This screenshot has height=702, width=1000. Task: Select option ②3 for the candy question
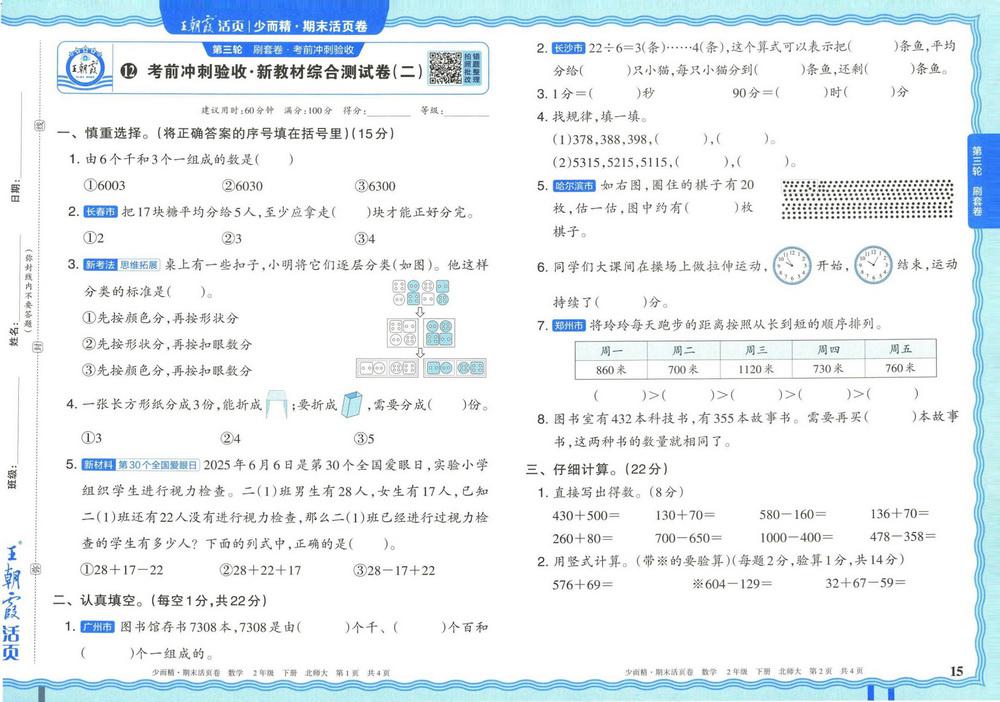point(232,238)
